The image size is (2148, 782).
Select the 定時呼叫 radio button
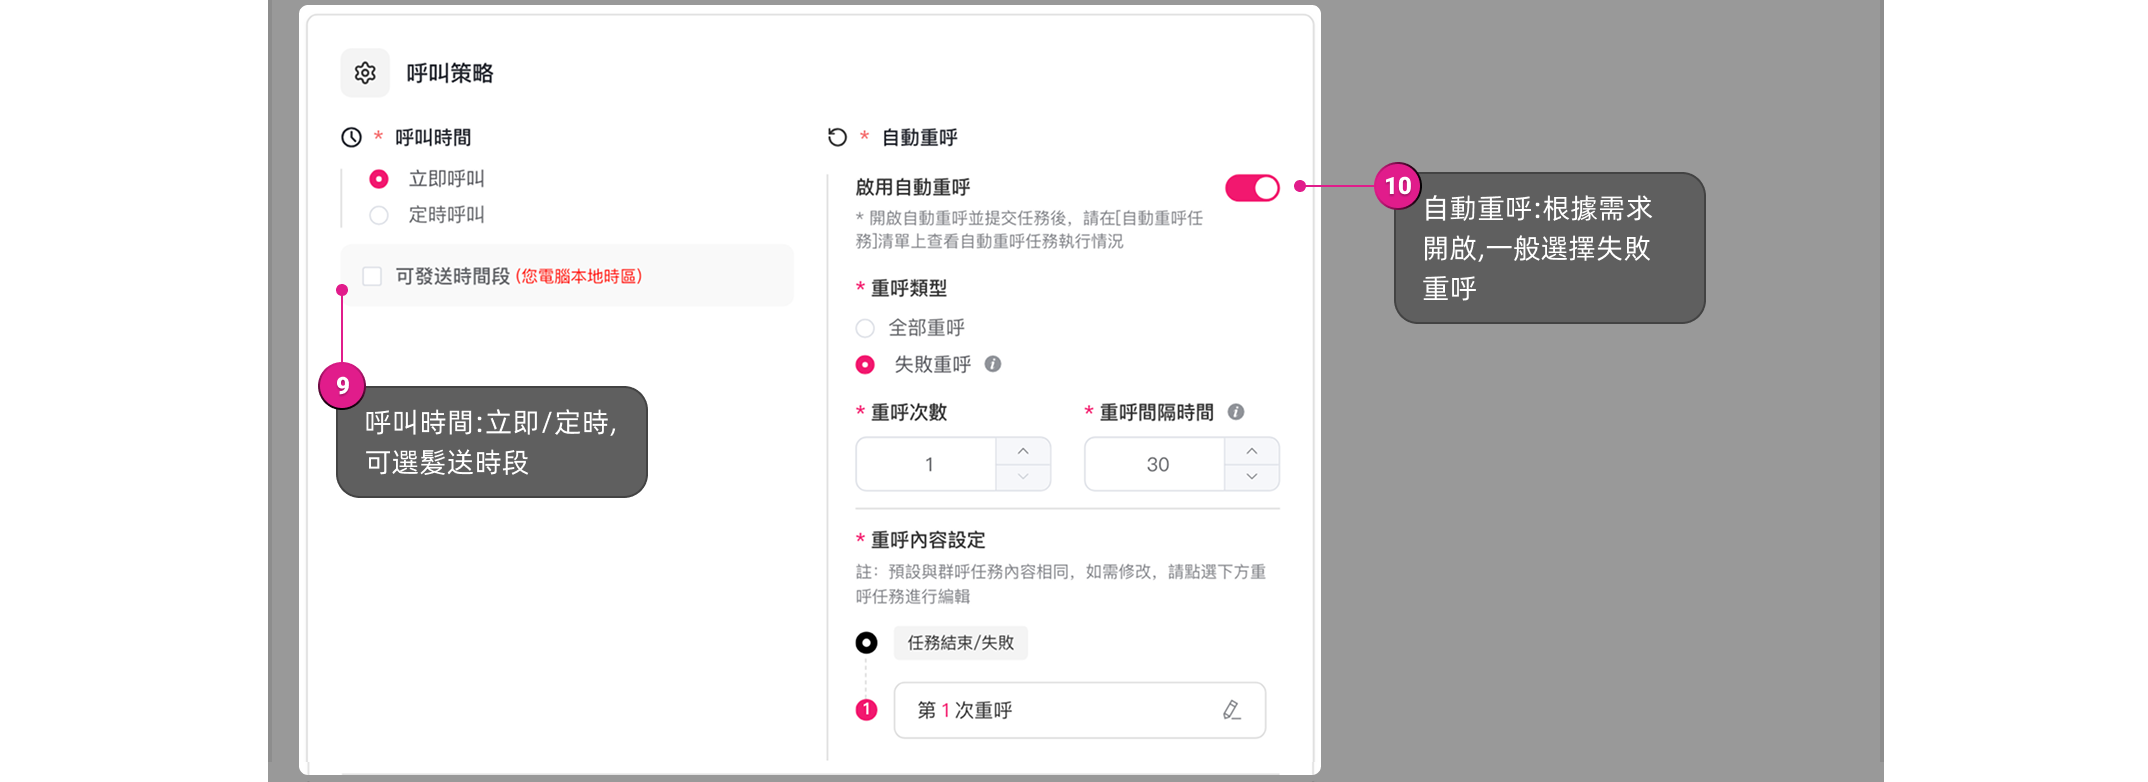tap(379, 215)
